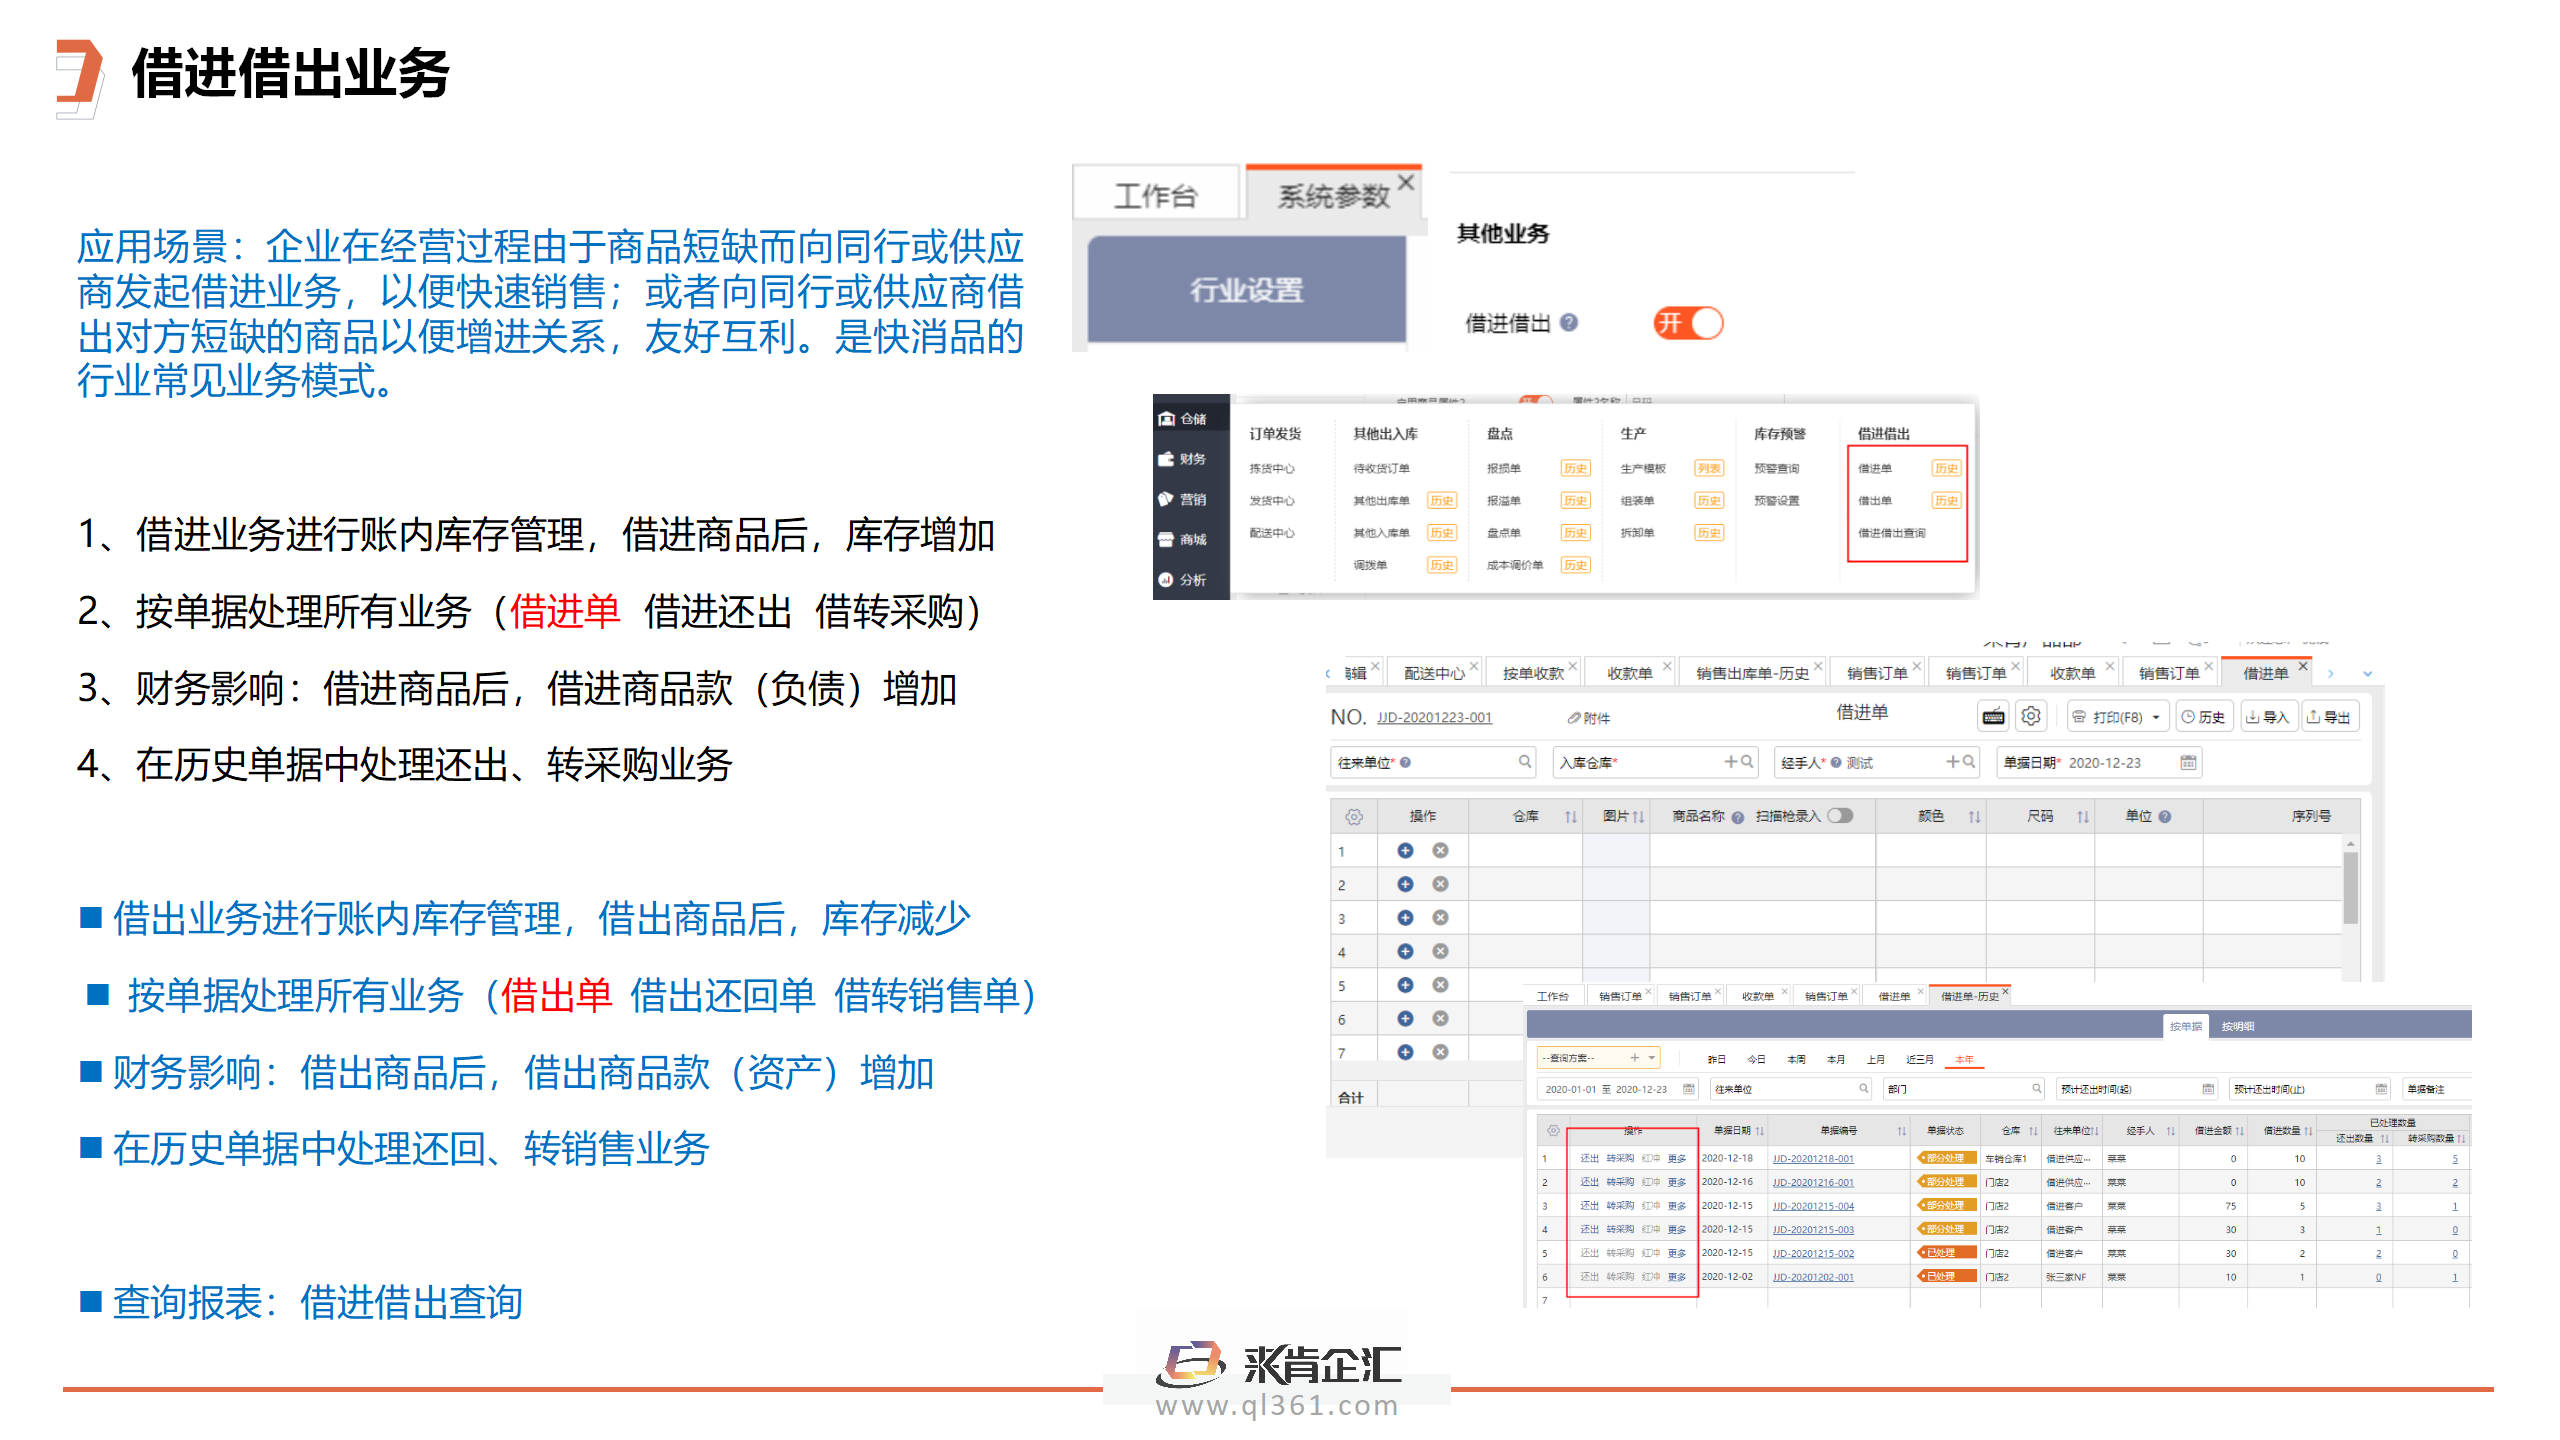Sort by the 颜色 column arrows
Screen dimensions: 2560x1440
[1974, 817]
